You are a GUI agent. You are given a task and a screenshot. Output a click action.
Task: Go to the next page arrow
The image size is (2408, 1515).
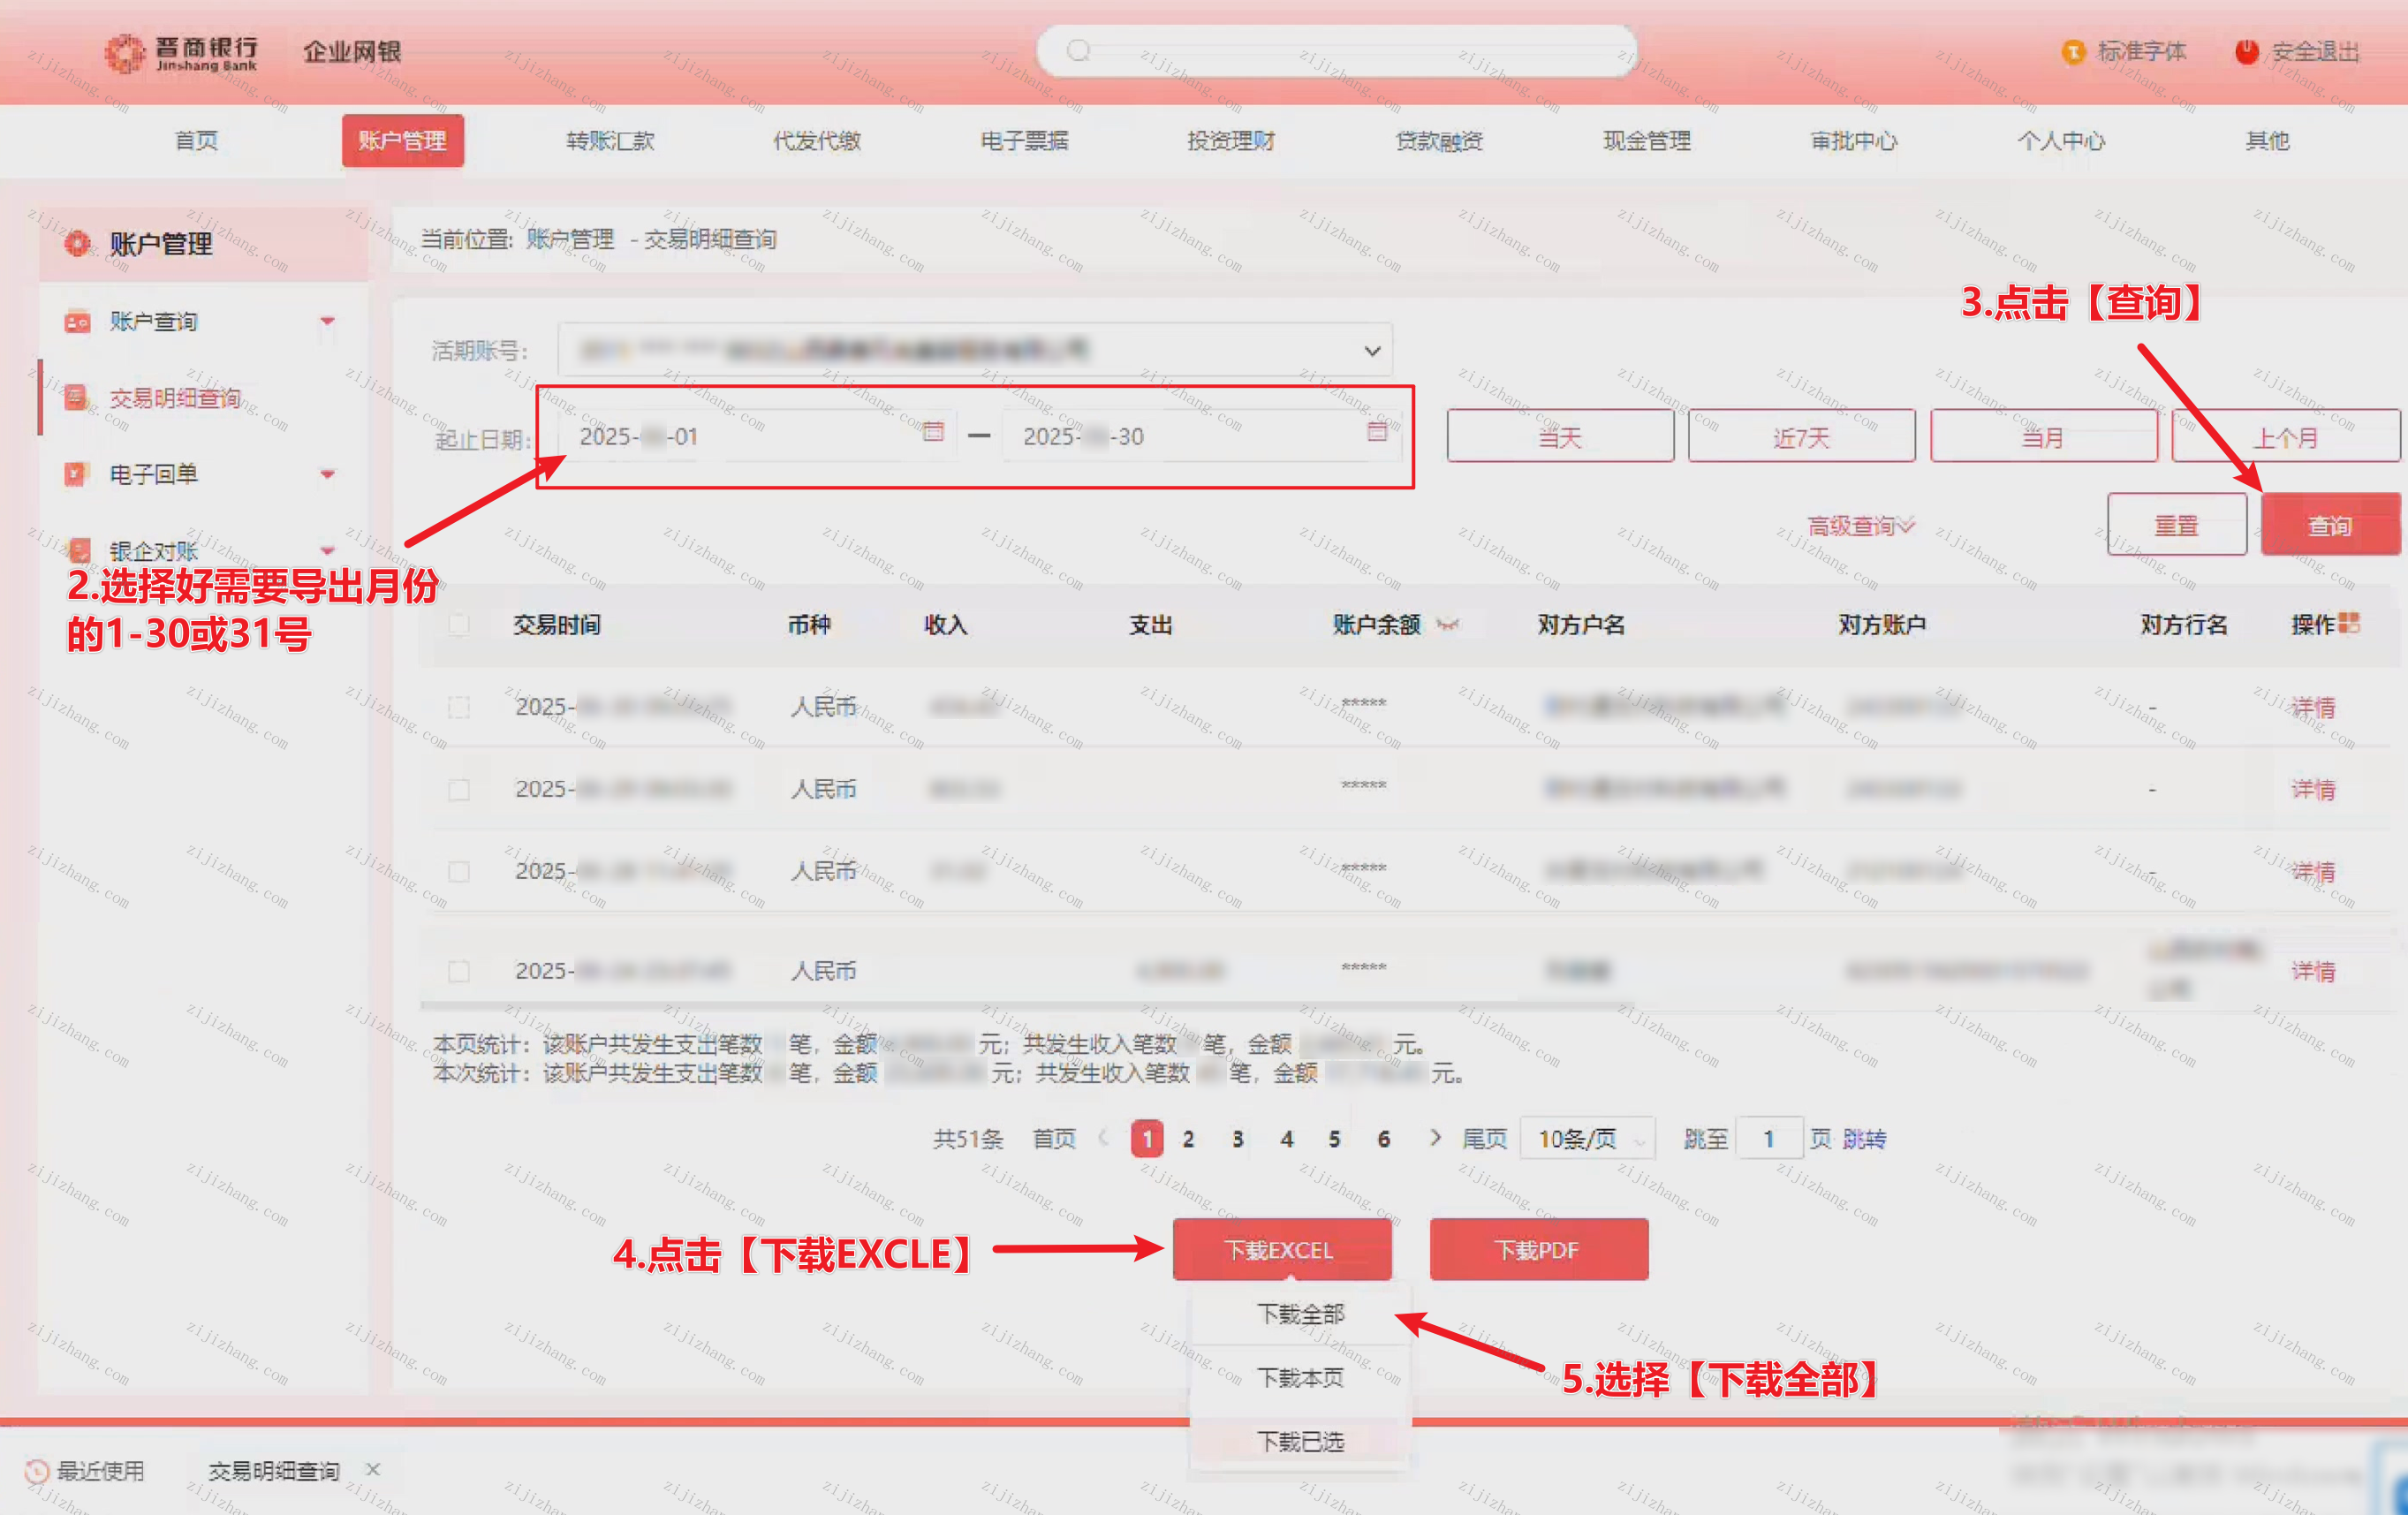tap(1435, 1138)
